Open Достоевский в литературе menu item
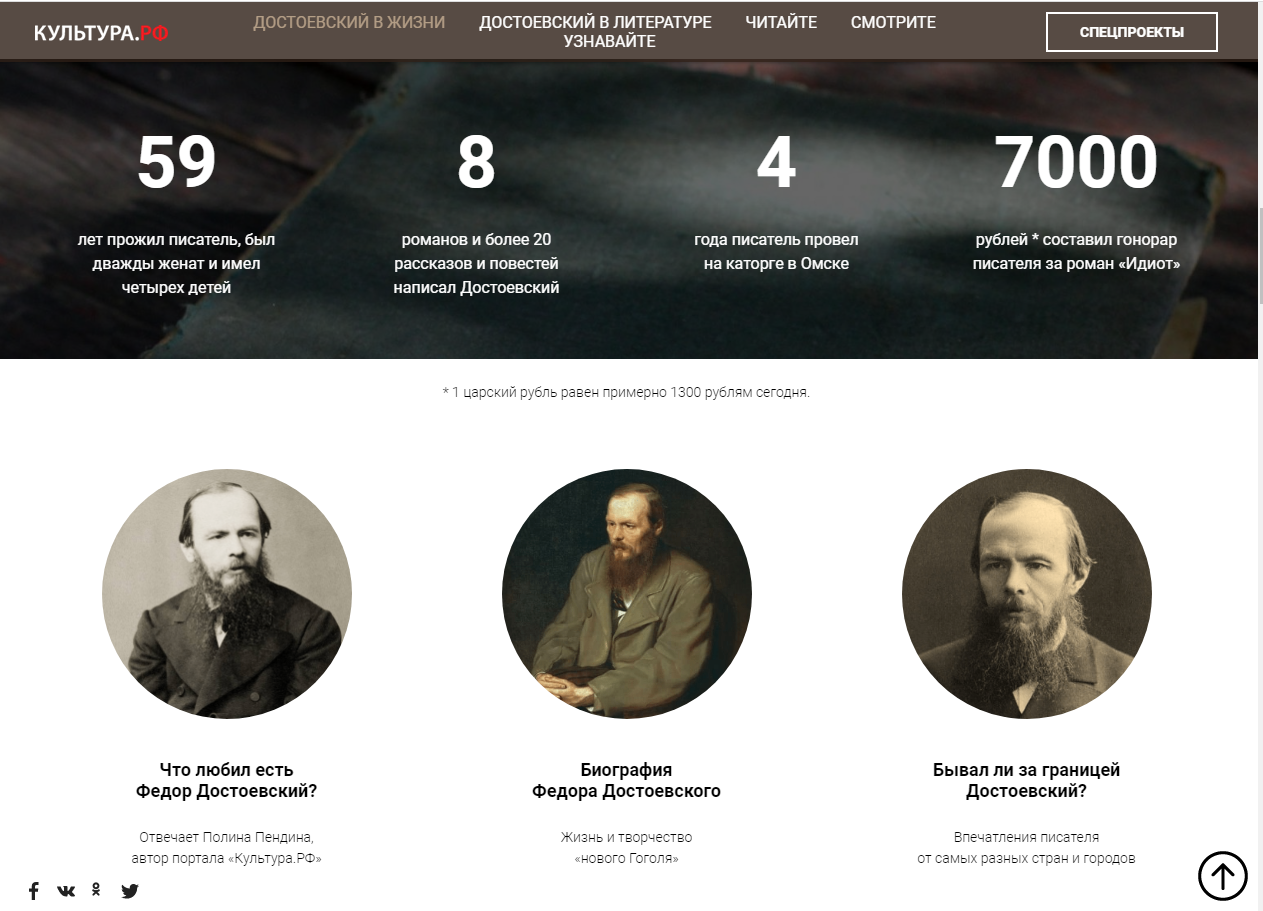 point(595,22)
